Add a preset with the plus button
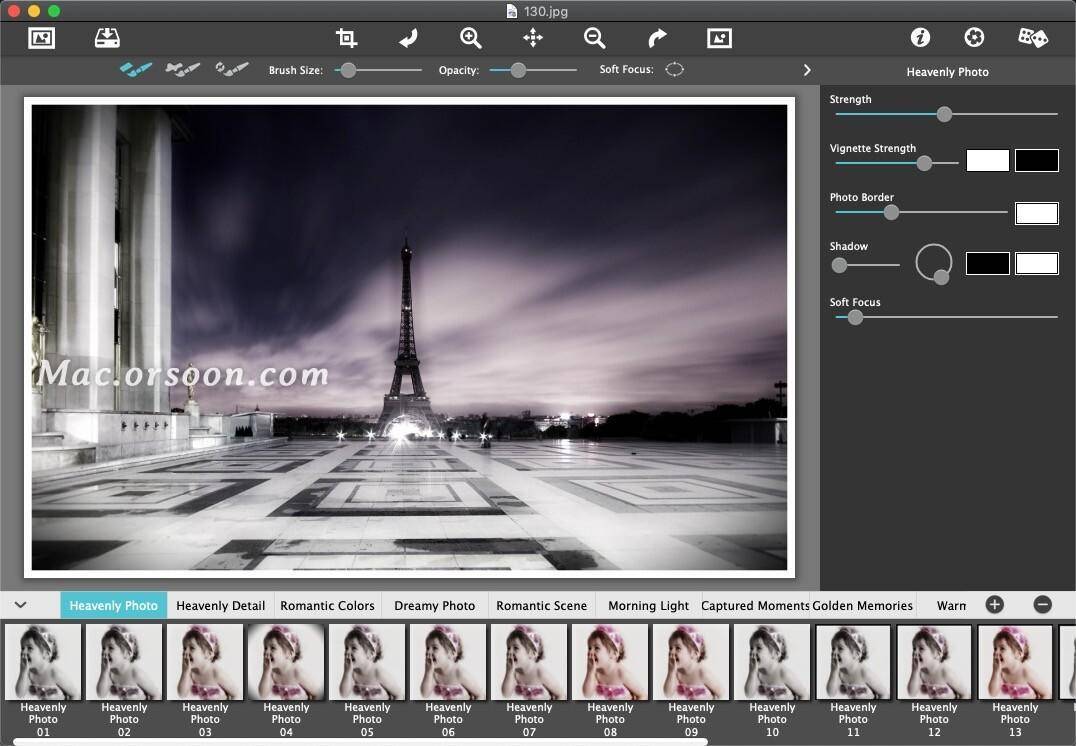 tap(994, 604)
